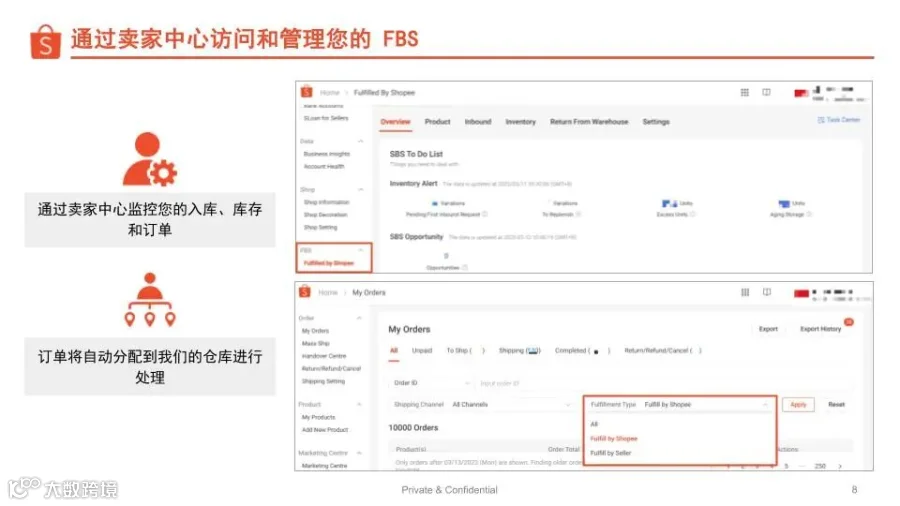Open guide book icon in My Orders header

tap(767, 293)
